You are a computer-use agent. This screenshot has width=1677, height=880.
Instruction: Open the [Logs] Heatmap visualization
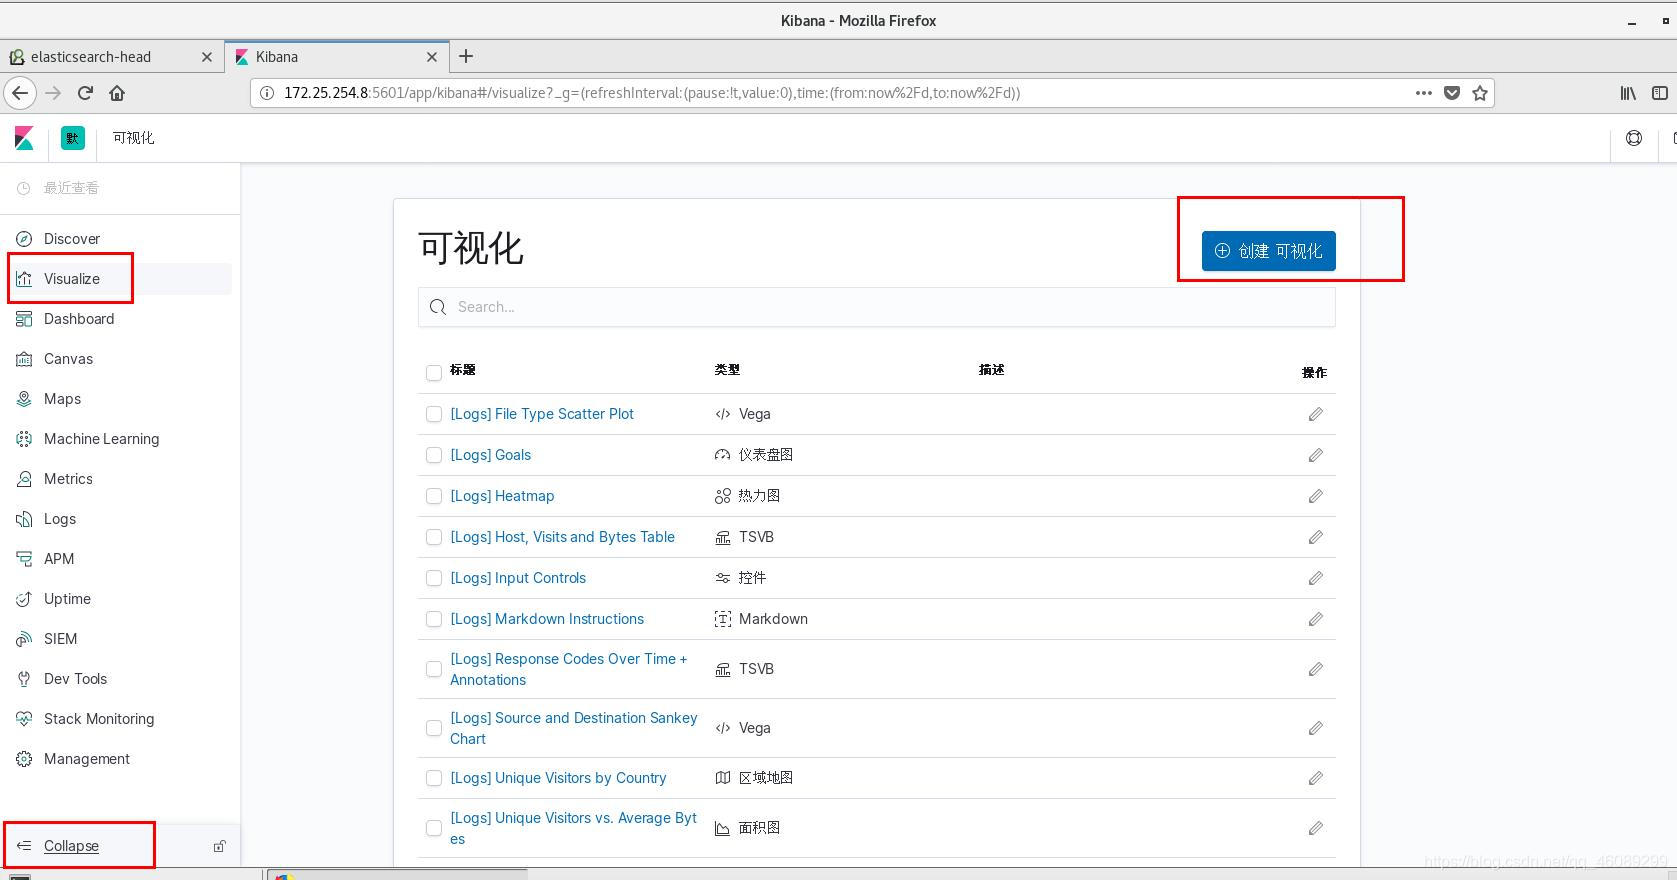pyautogui.click(x=502, y=496)
